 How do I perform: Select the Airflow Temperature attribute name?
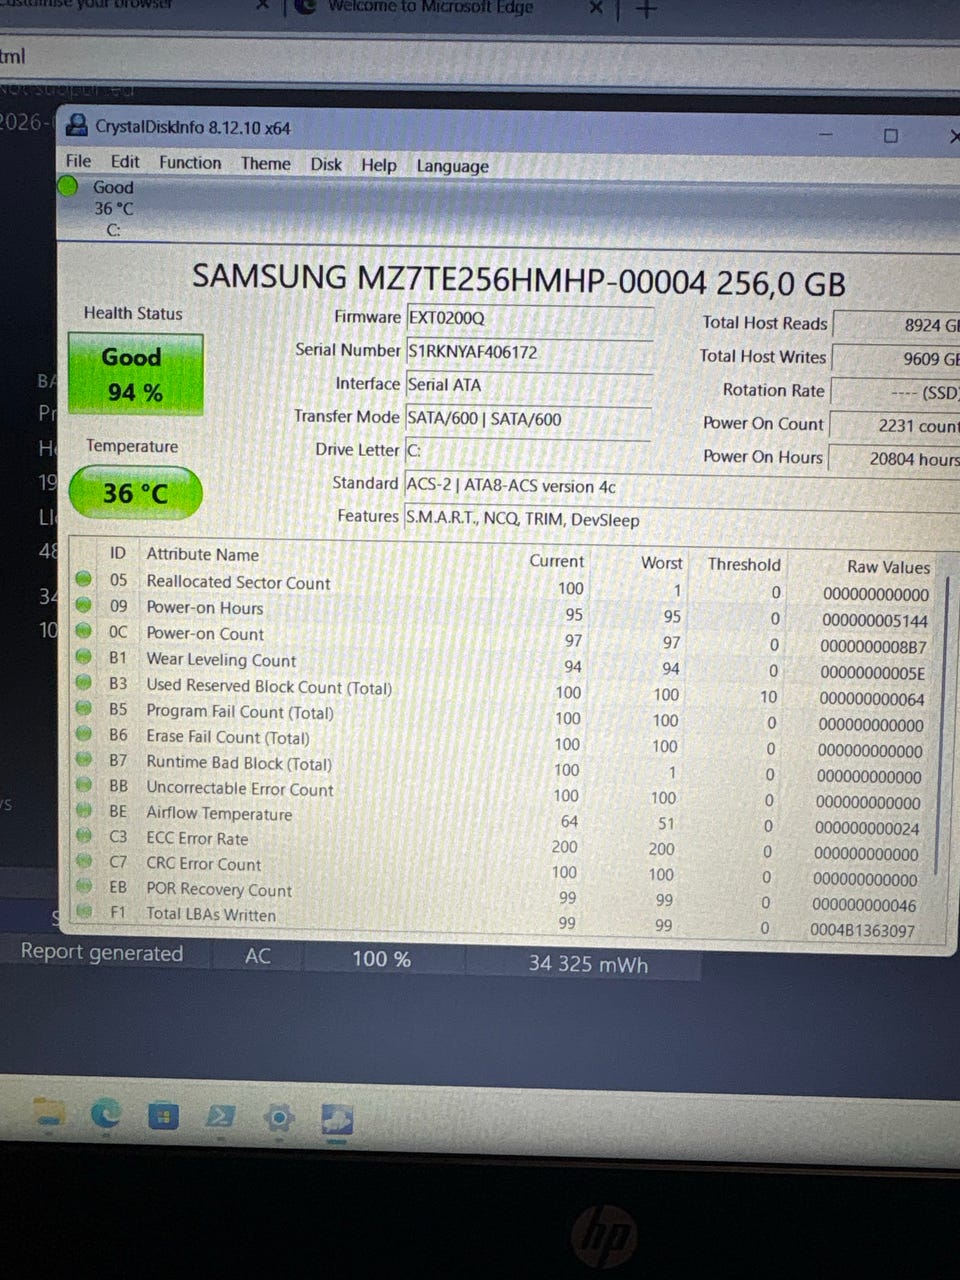coord(219,814)
